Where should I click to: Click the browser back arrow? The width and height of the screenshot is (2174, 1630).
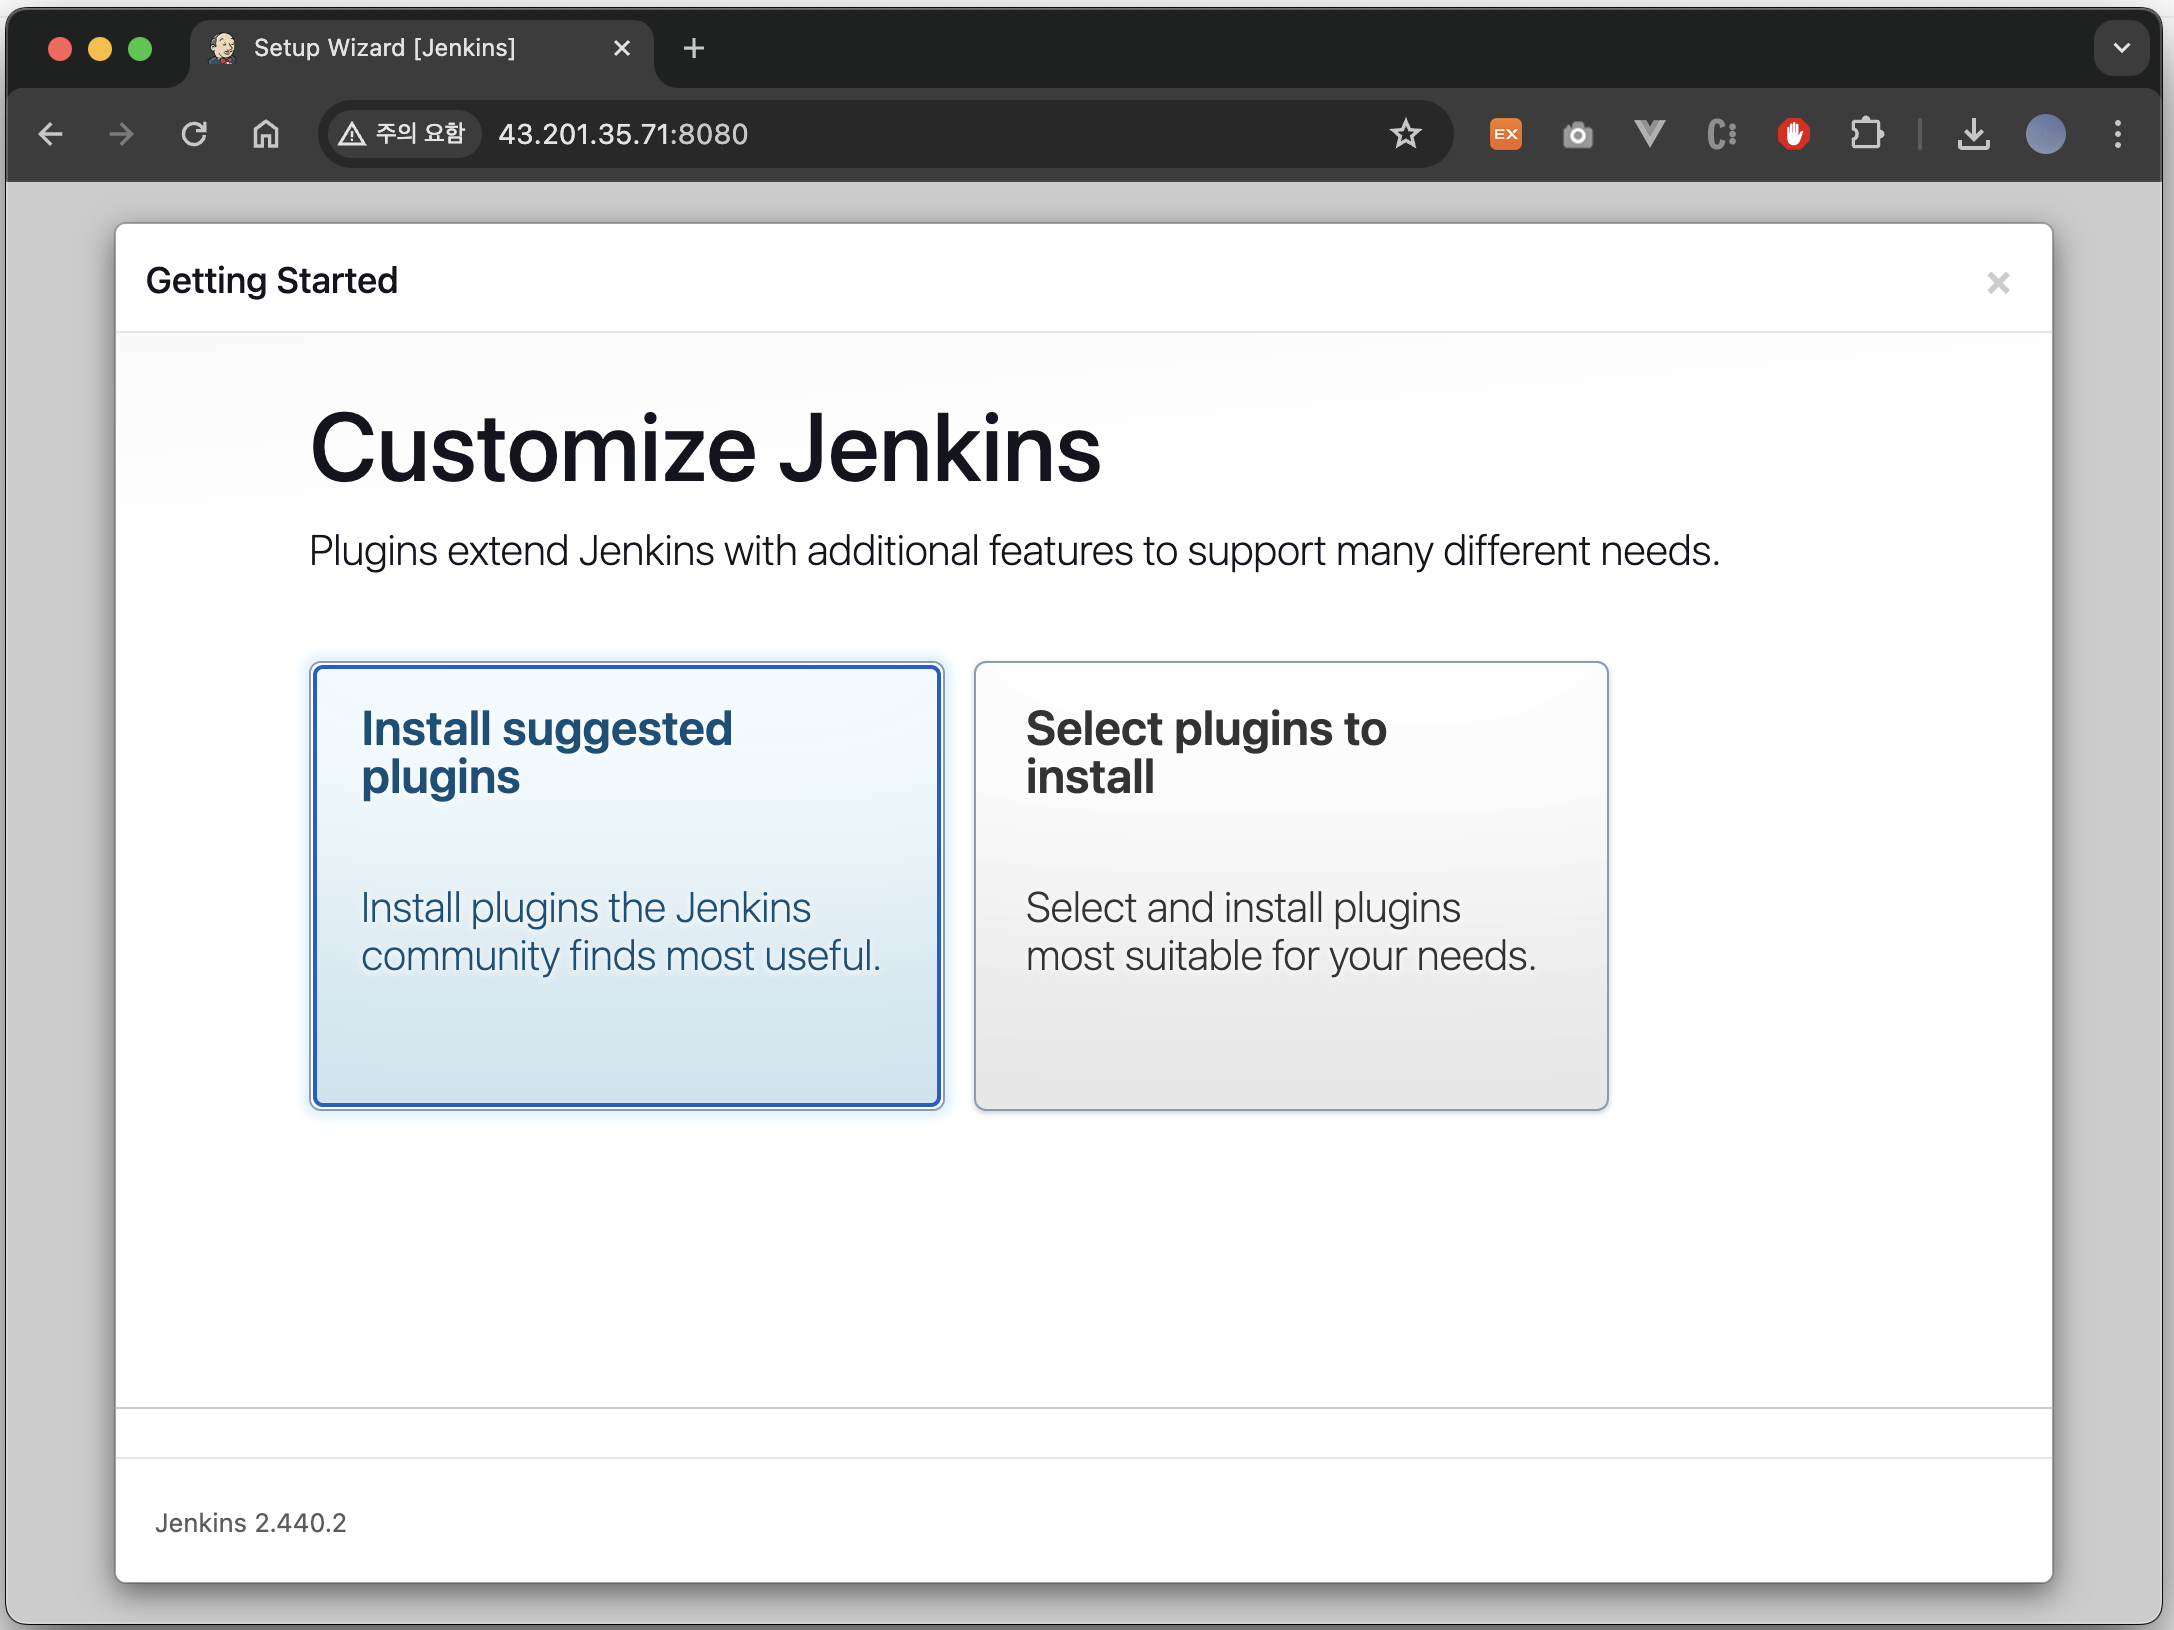click(x=50, y=134)
